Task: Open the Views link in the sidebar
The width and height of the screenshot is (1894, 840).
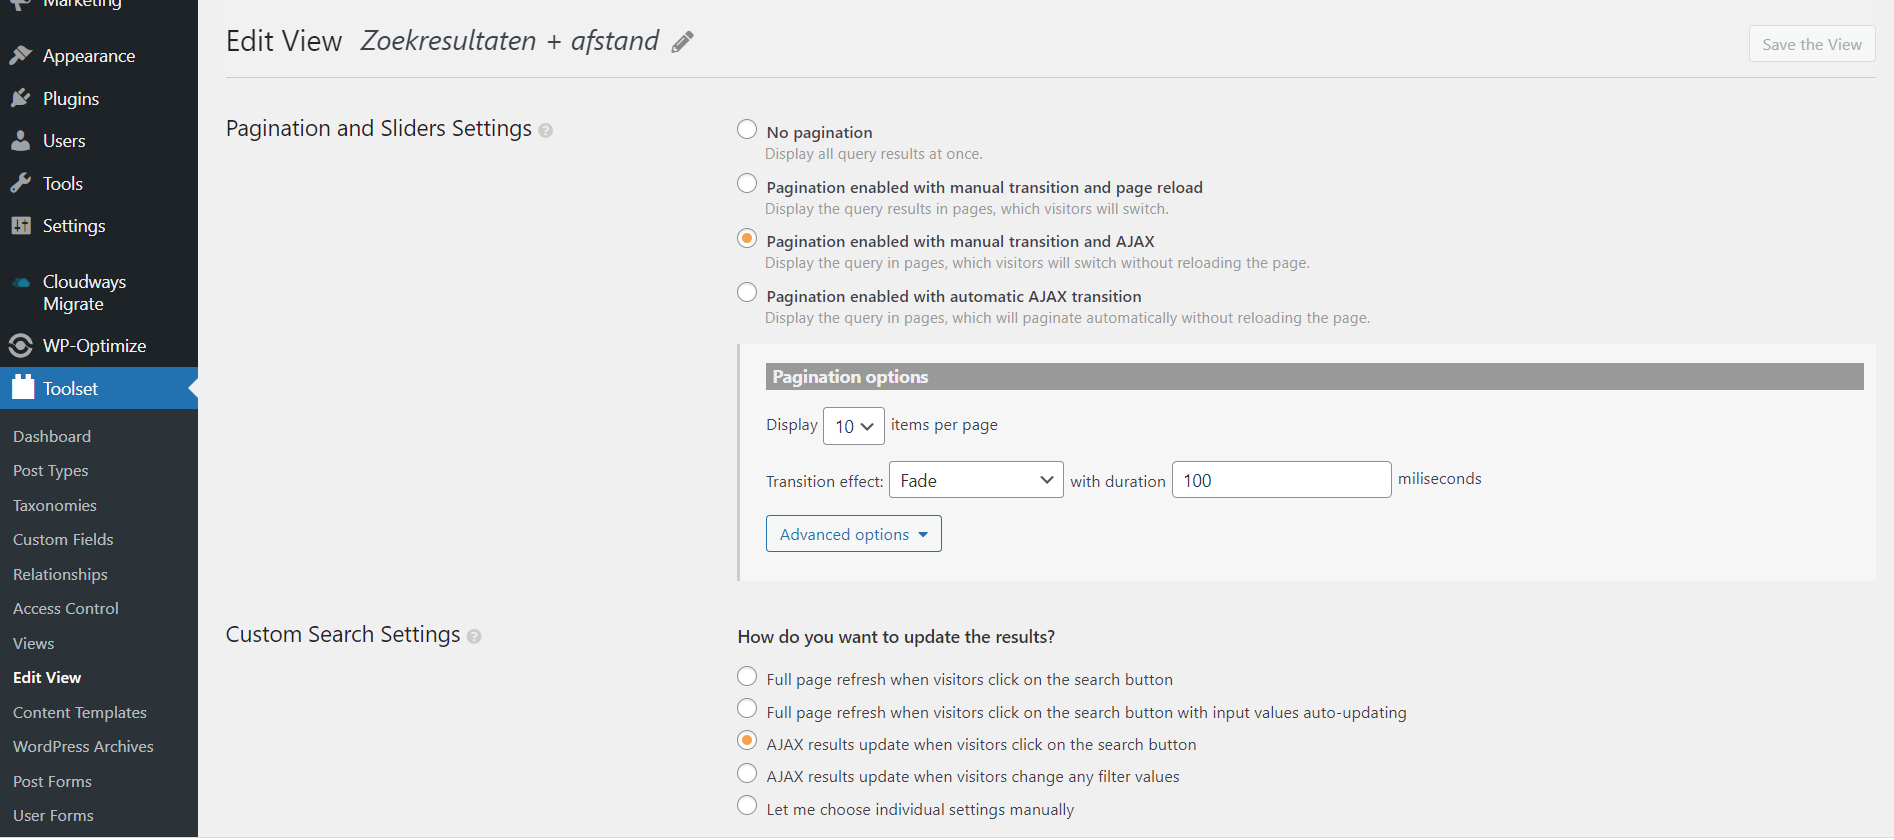Action: coord(34,643)
